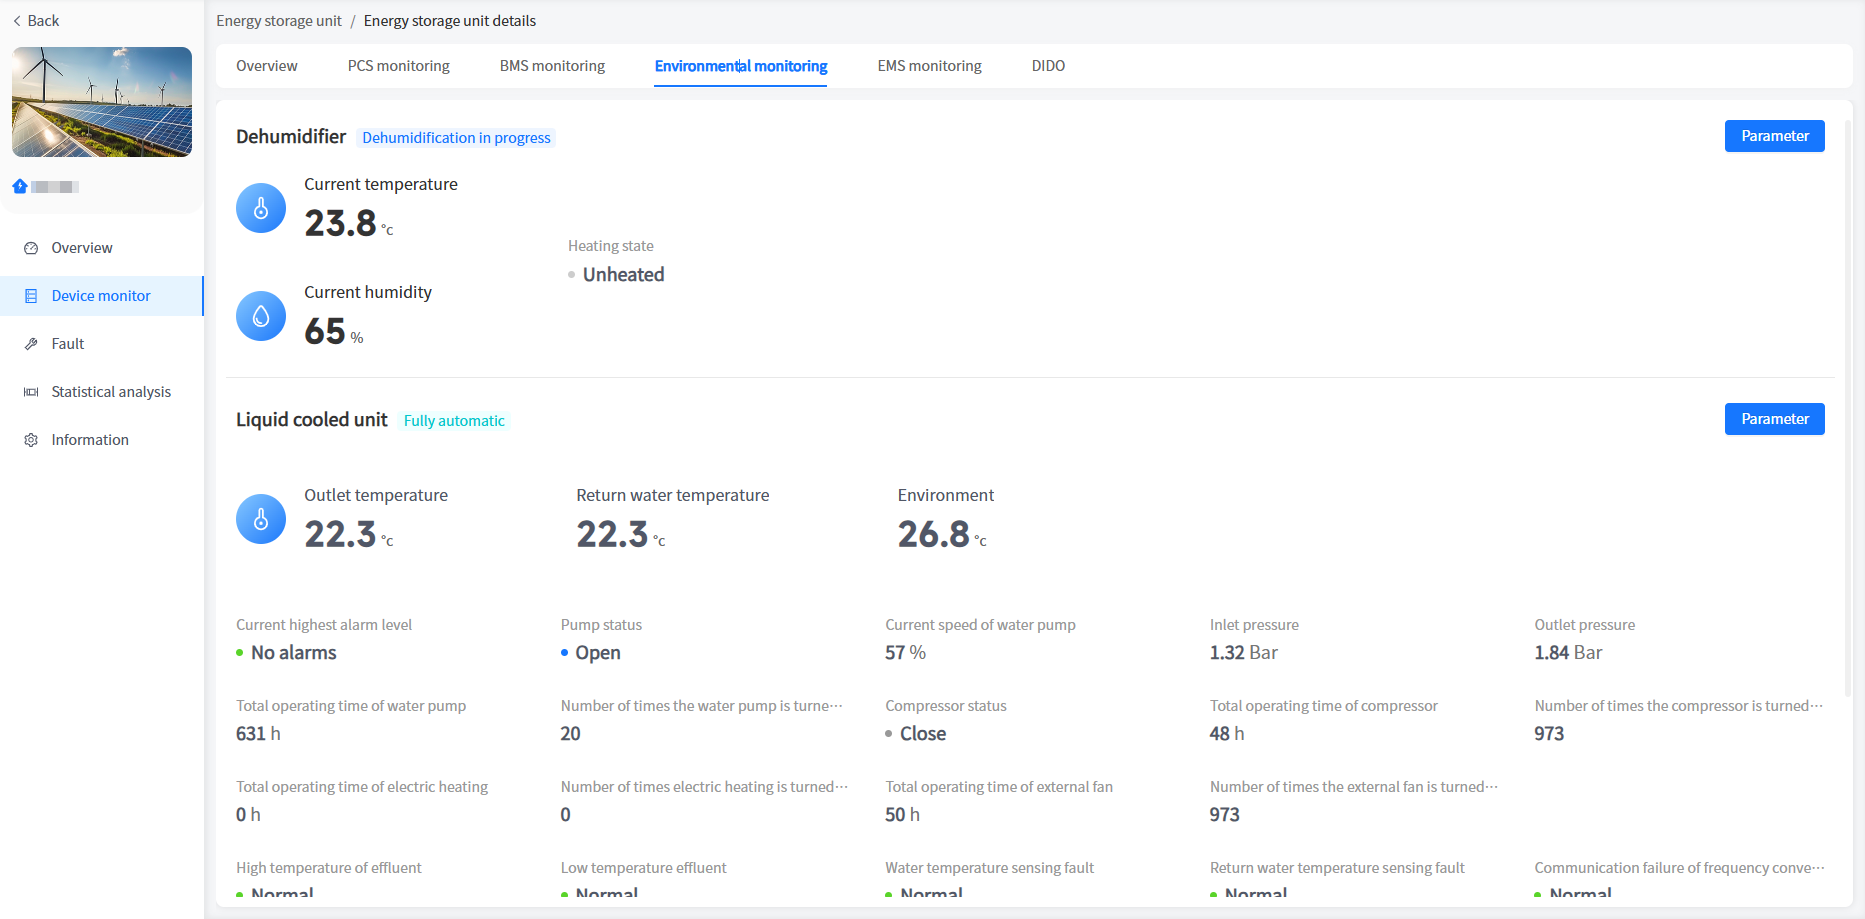The height and width of the screenshot is (919, 1865).
Task: Click the Device monitor sidebar icon
Action: tap(31, 296)
